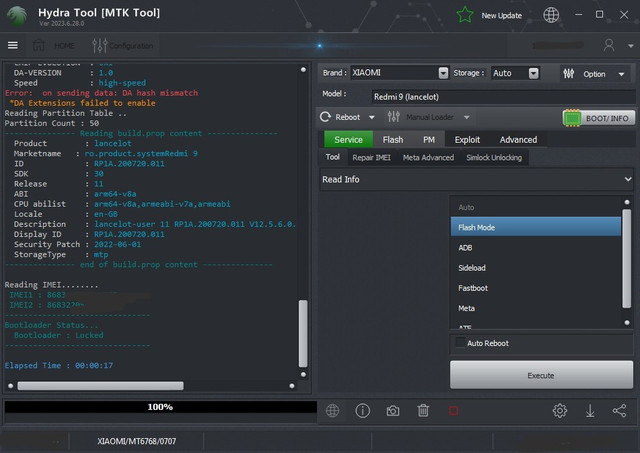Click the Configuration label

tap(131, 46)
